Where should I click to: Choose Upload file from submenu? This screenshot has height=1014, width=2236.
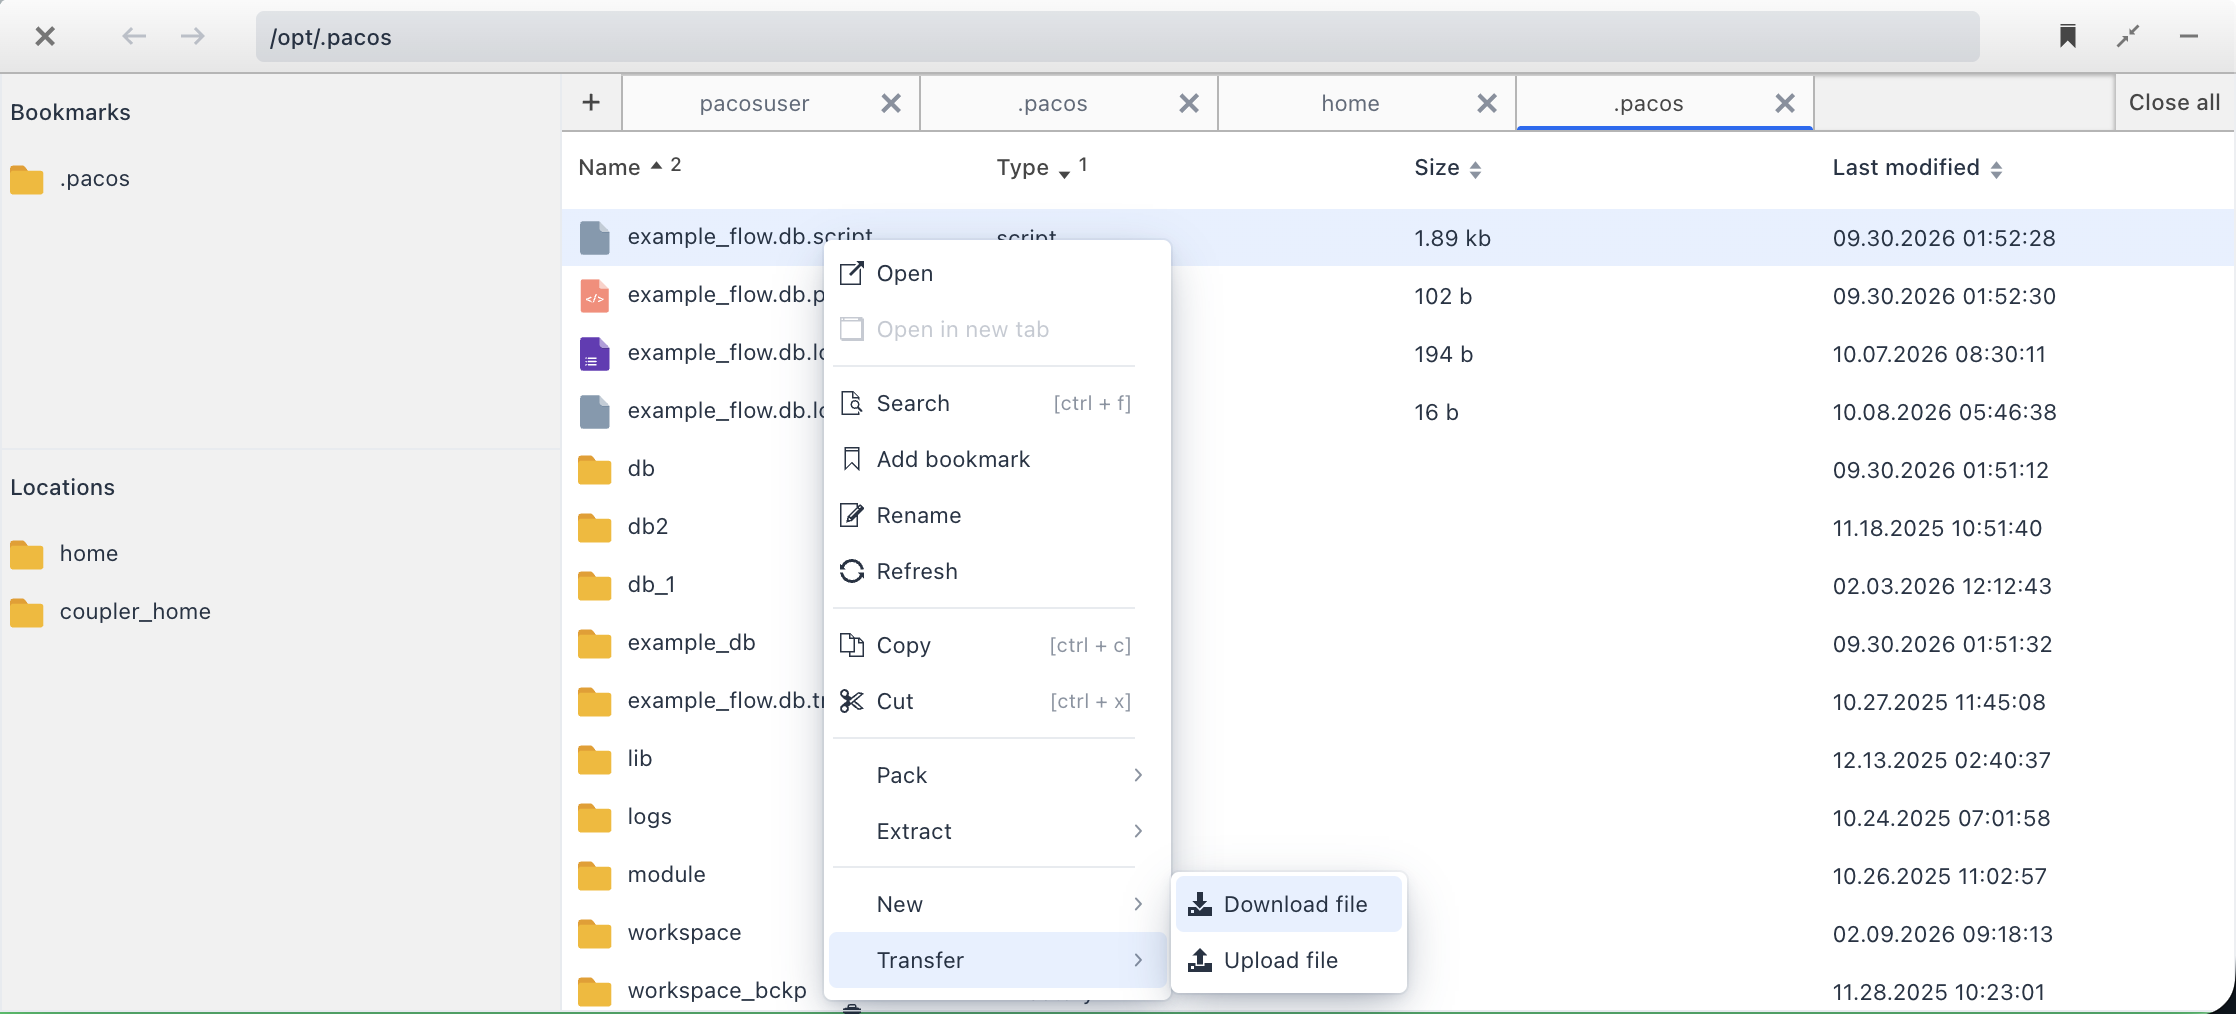[x=1289, y=960]
